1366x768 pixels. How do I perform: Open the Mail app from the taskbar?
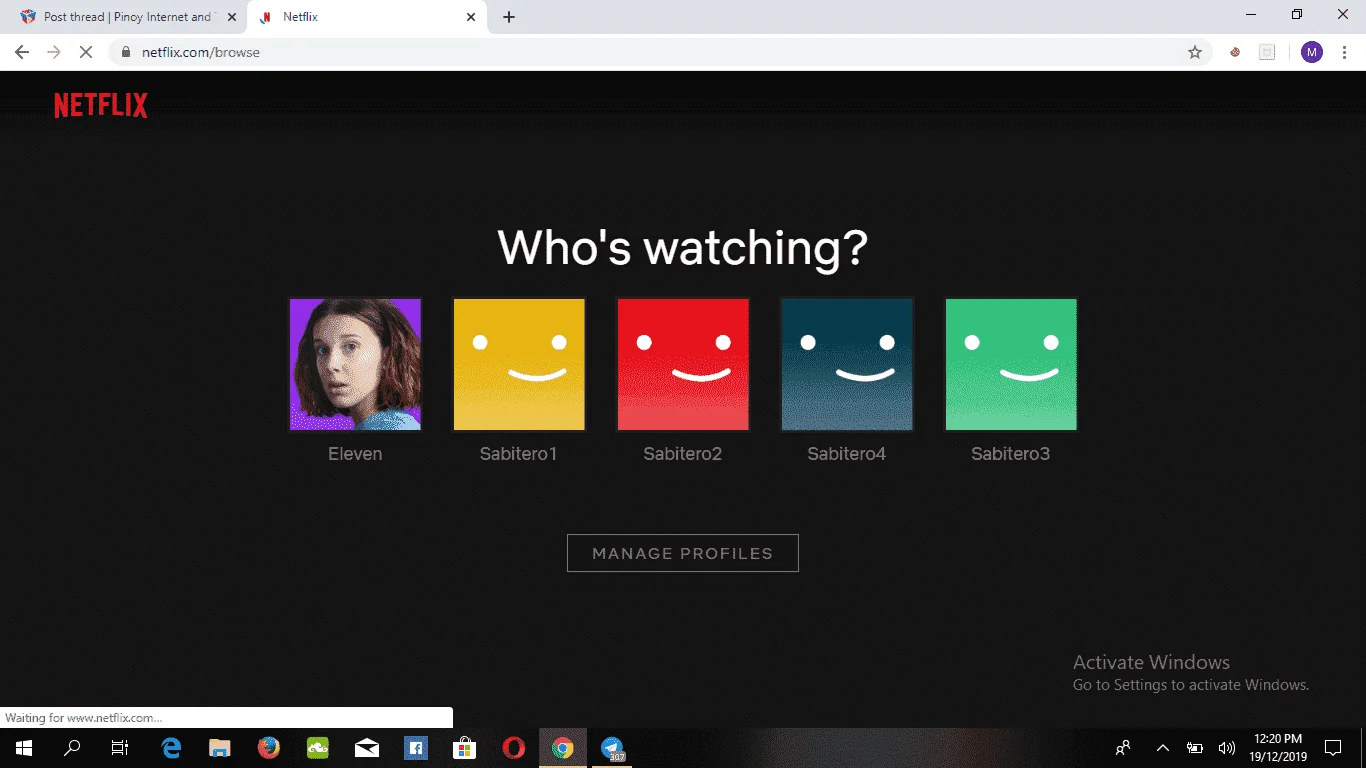[x=367, y=747]
